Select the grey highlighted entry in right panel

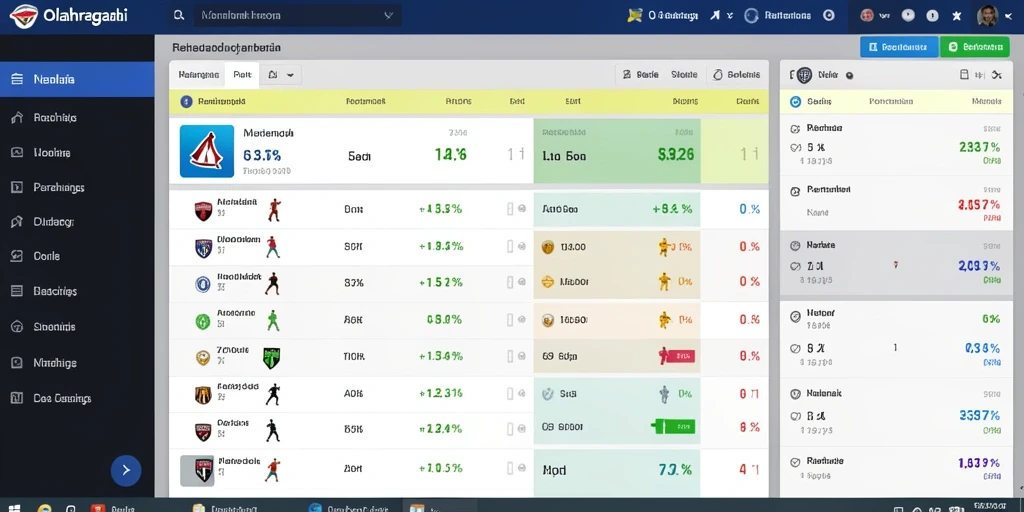click(897, 263)
